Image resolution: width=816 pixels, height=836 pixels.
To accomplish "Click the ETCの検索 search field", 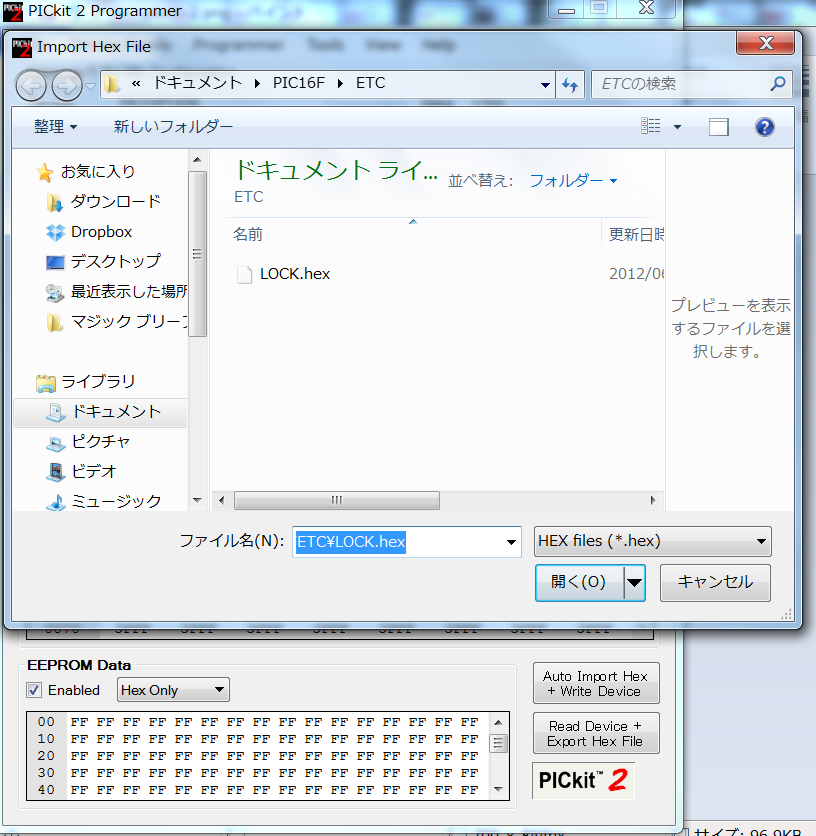I will click(x=691, y=84).
